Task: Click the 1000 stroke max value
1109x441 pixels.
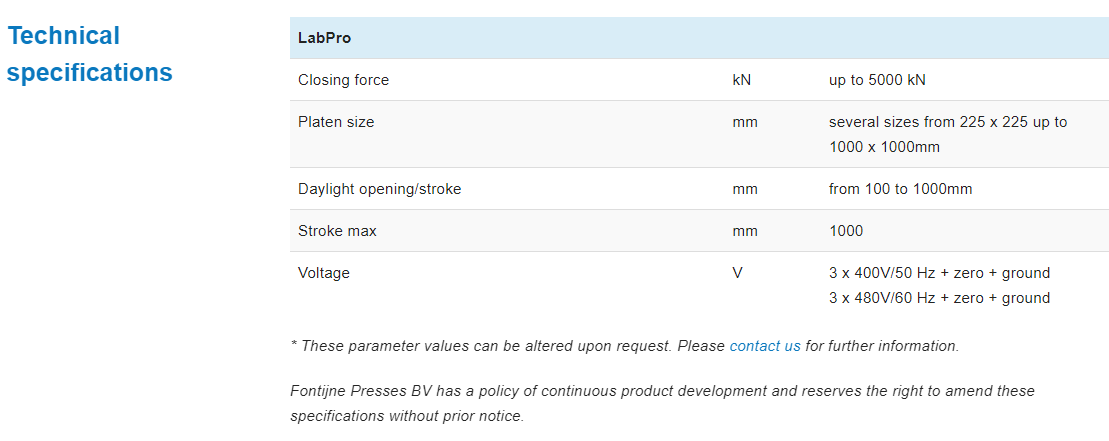Action: [846, 231]
